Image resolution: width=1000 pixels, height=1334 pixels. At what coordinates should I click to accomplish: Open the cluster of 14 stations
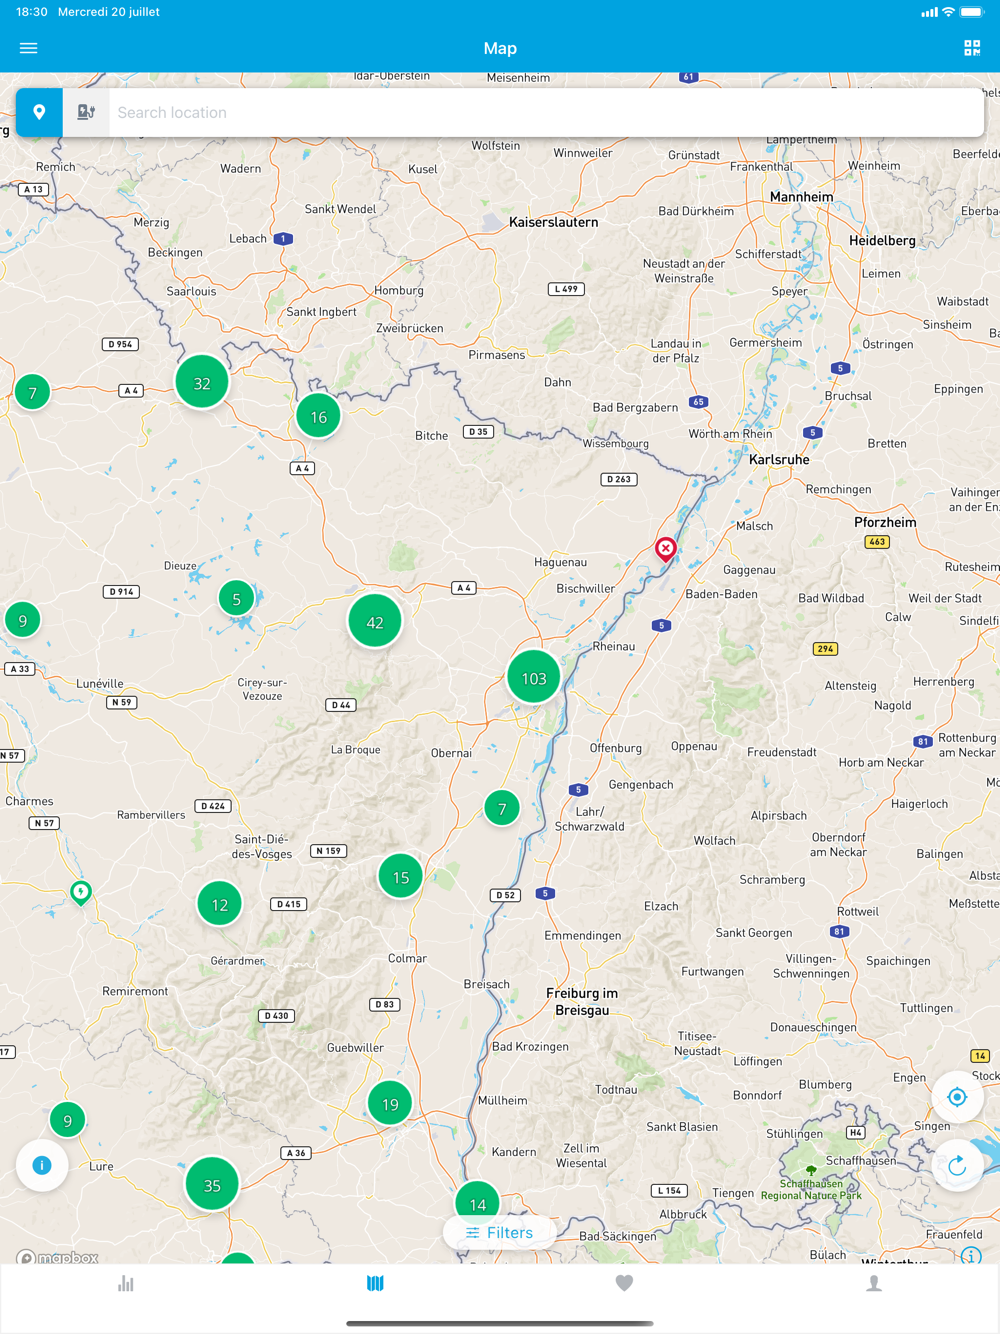478,1204
